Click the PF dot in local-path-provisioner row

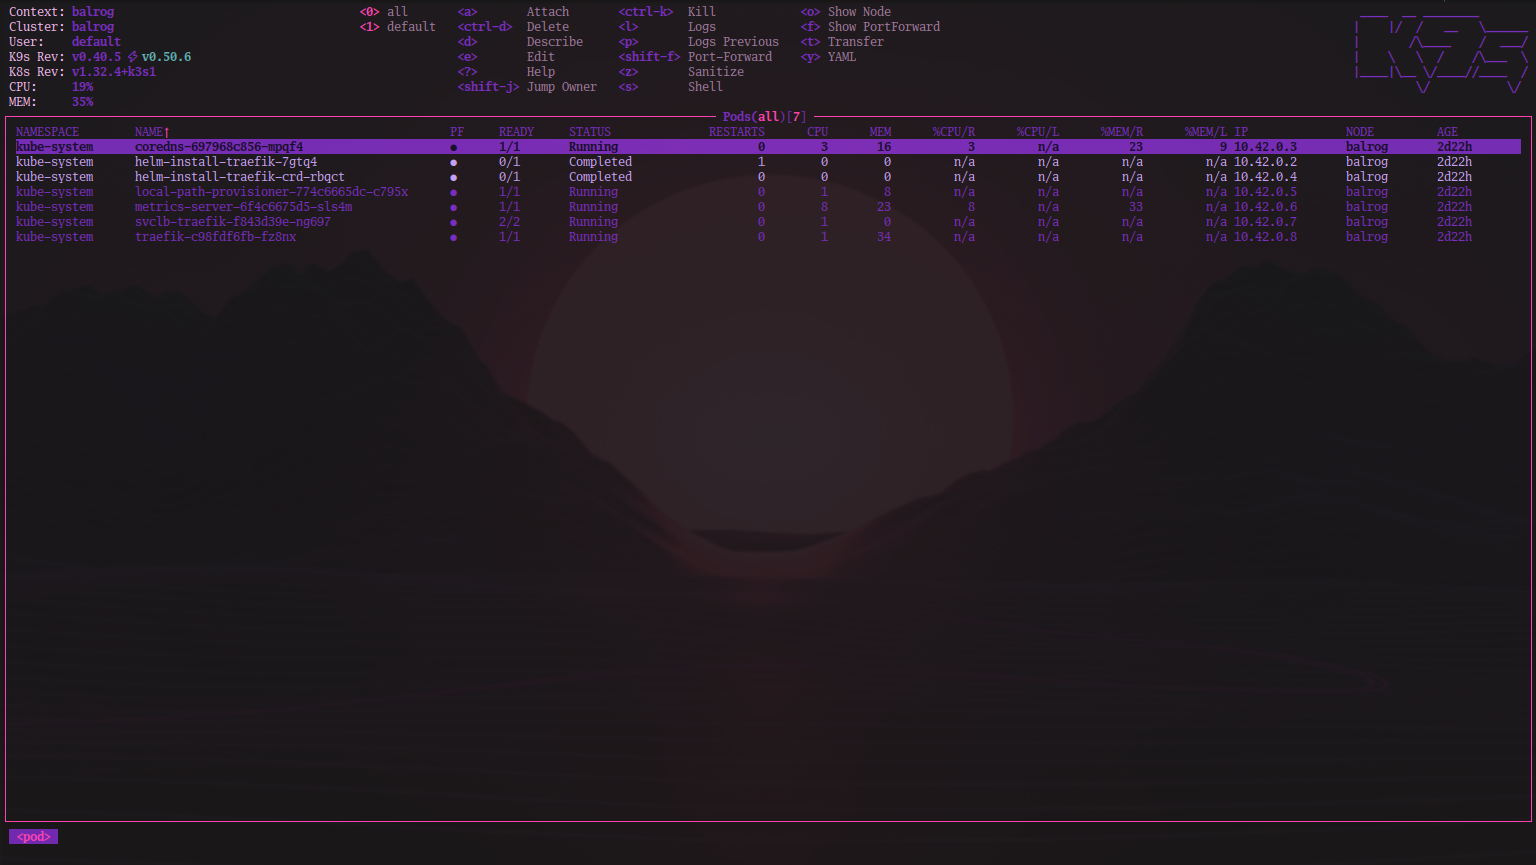click(453, 192)
